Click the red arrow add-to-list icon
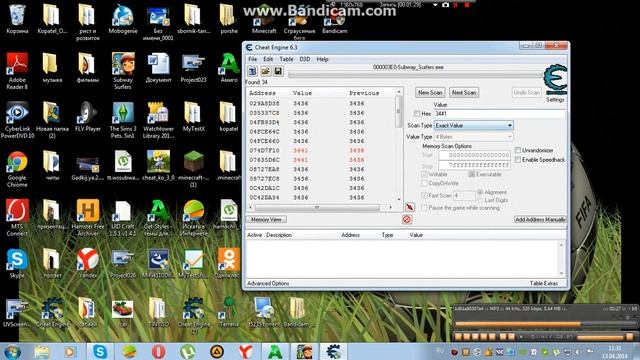Image resolution: width=640 pixels, height=360 pixels. [x=410, y=207]
